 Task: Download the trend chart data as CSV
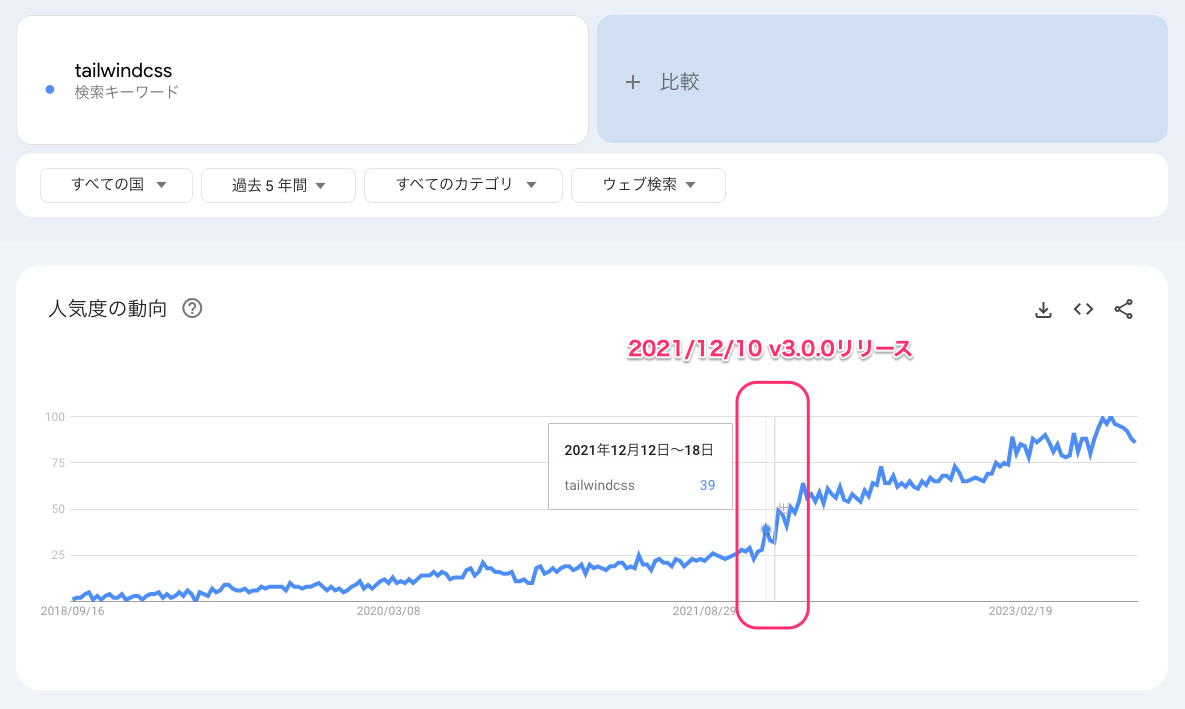coord(1043,309)
